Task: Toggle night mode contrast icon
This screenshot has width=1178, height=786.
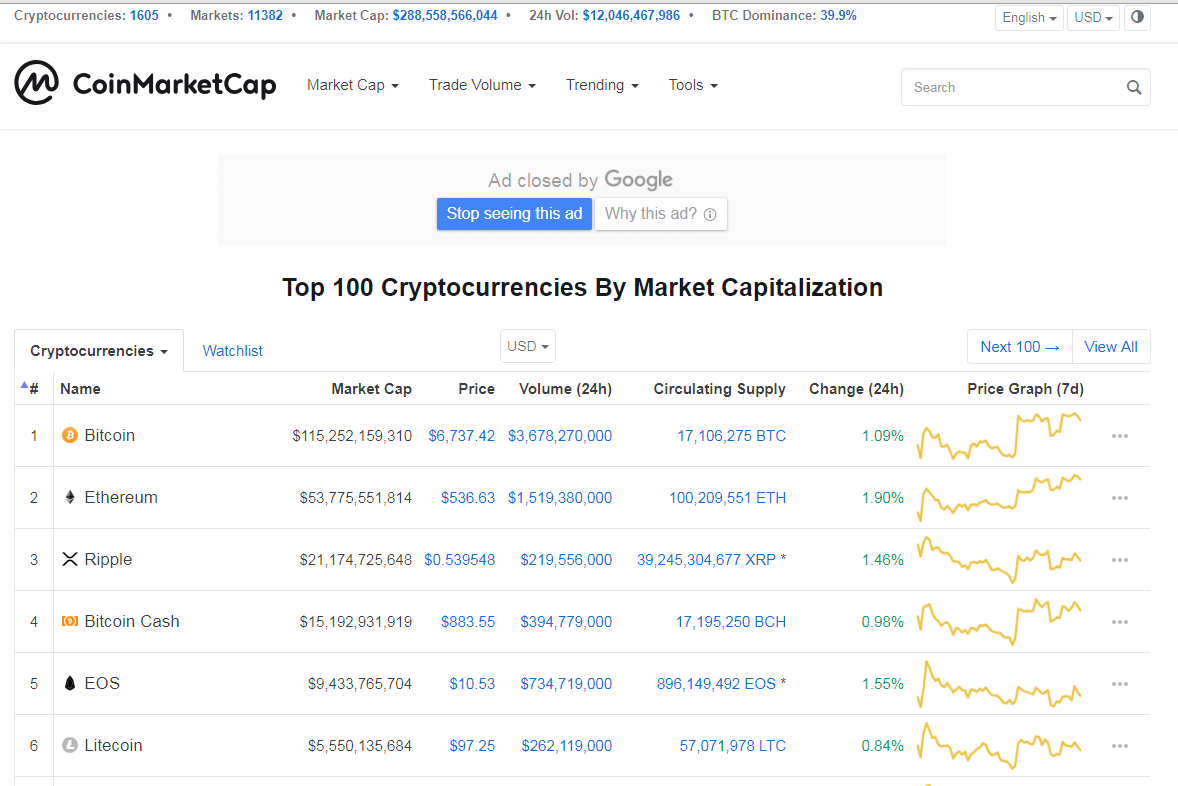Action: (x=1137, y=17)
